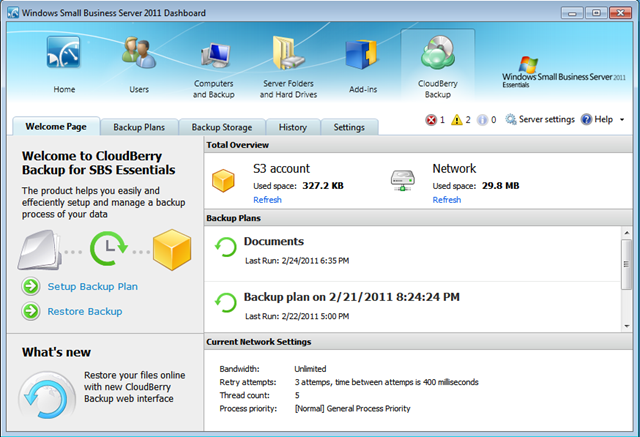Open the Backup Storage tab
The width and height of the screenshot is (640, 437).
(x=222, y=127)
